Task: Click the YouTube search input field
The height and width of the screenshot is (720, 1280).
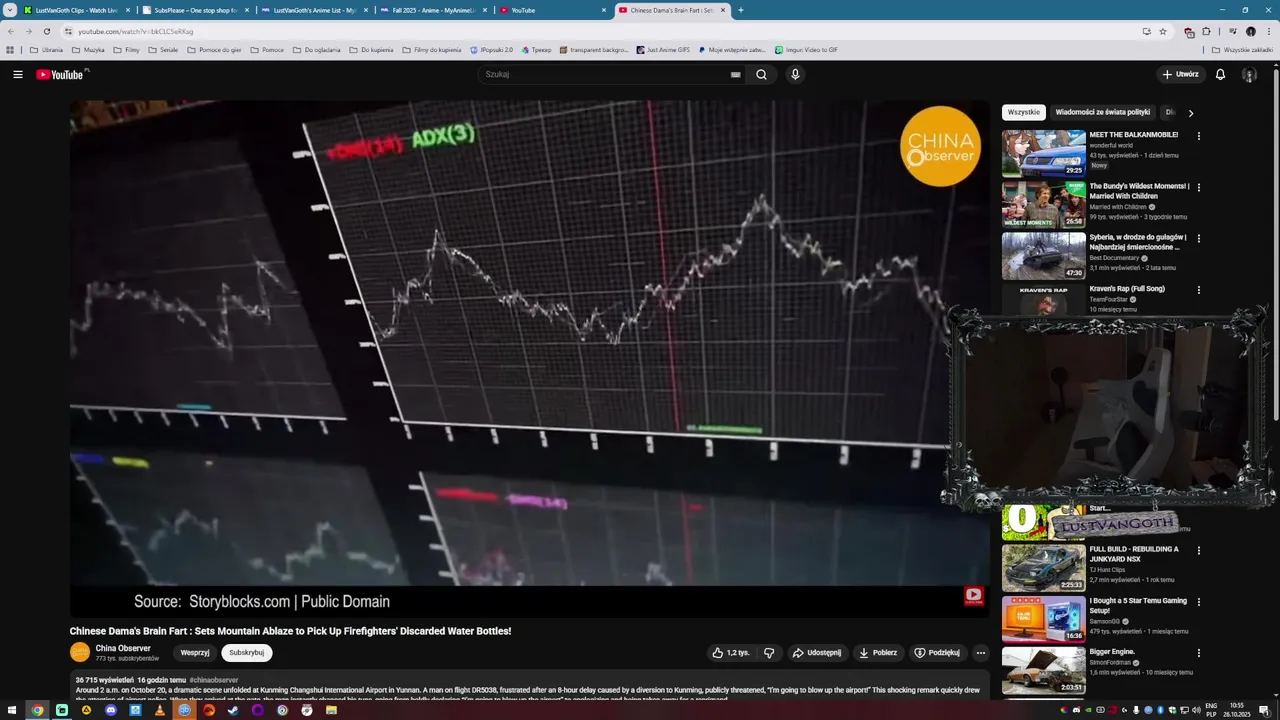Action: (605, 74)
